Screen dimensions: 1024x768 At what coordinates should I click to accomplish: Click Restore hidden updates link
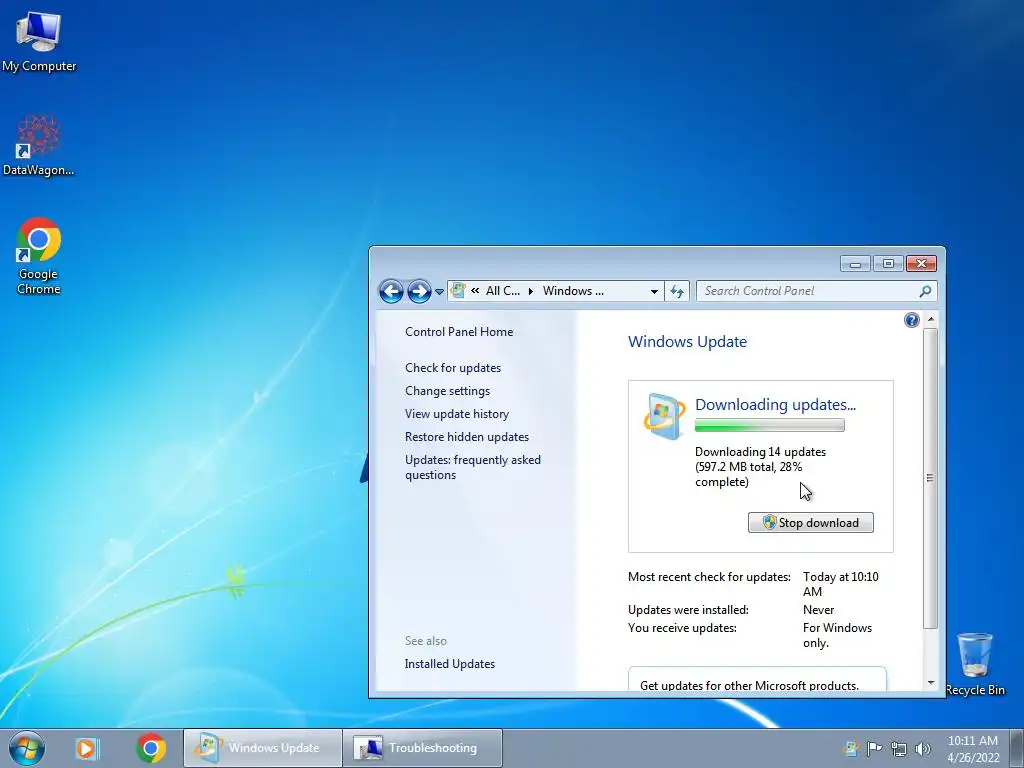tap(466, 437)
